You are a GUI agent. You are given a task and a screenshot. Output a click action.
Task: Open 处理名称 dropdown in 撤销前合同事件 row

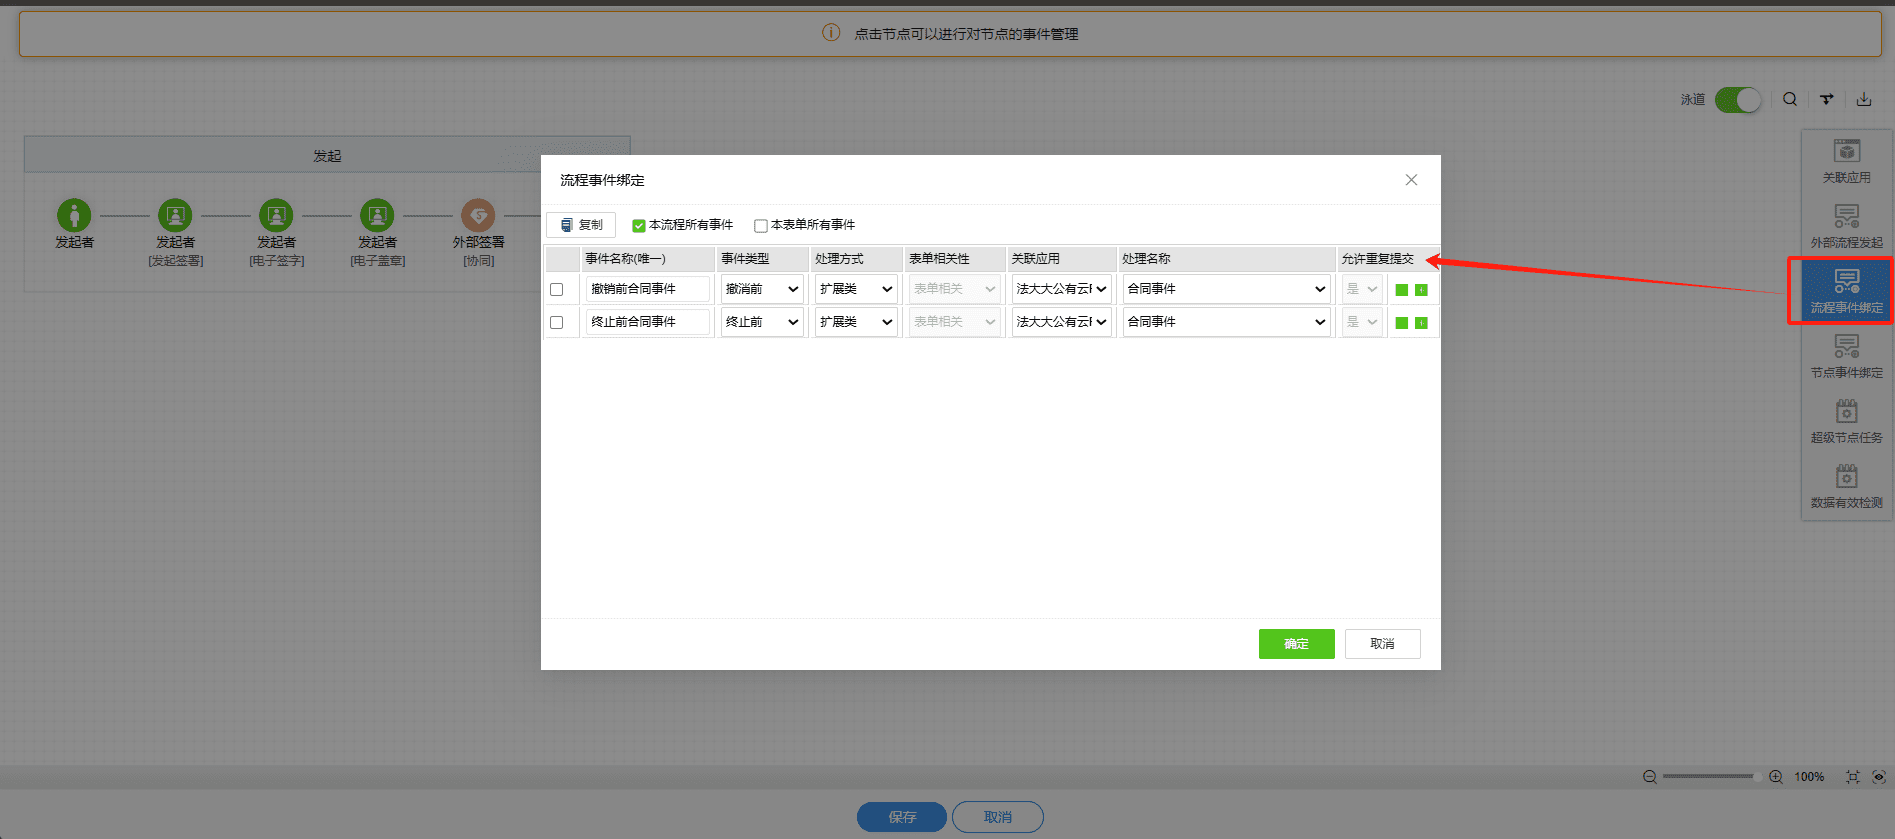[x=1227, y=289]
